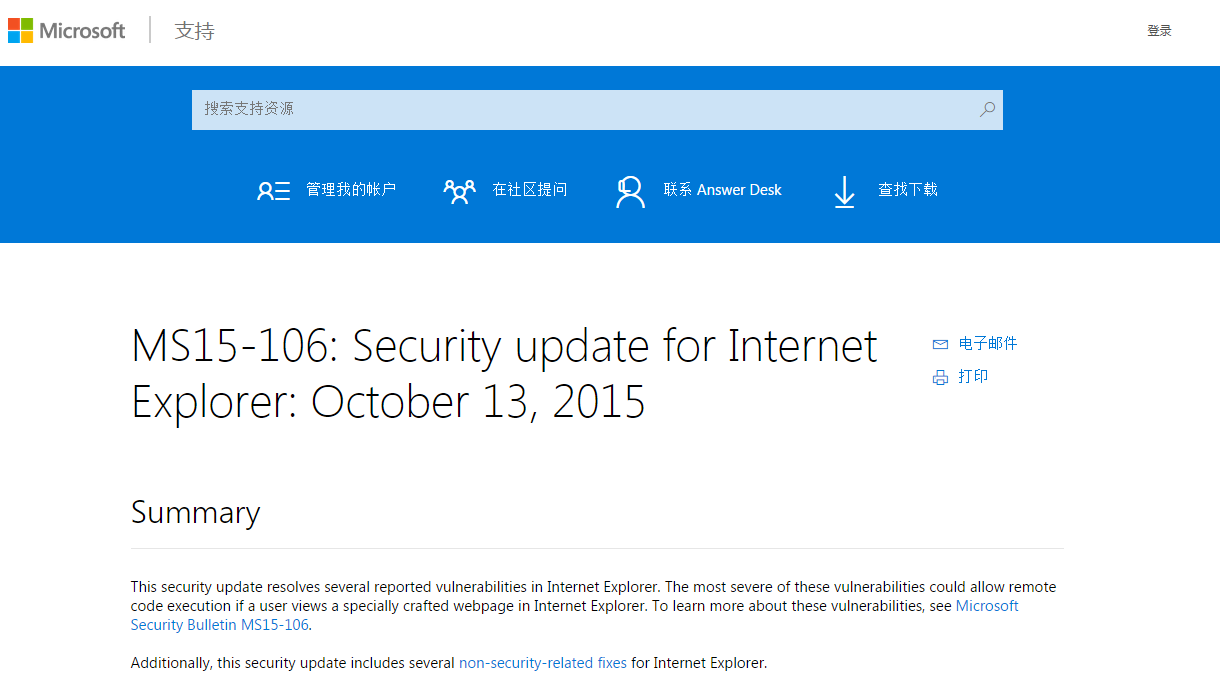The height and width of the screenshot is (700, 1220).
Task: Click 登录 to sign in
Action: (x=1159, y=31)
